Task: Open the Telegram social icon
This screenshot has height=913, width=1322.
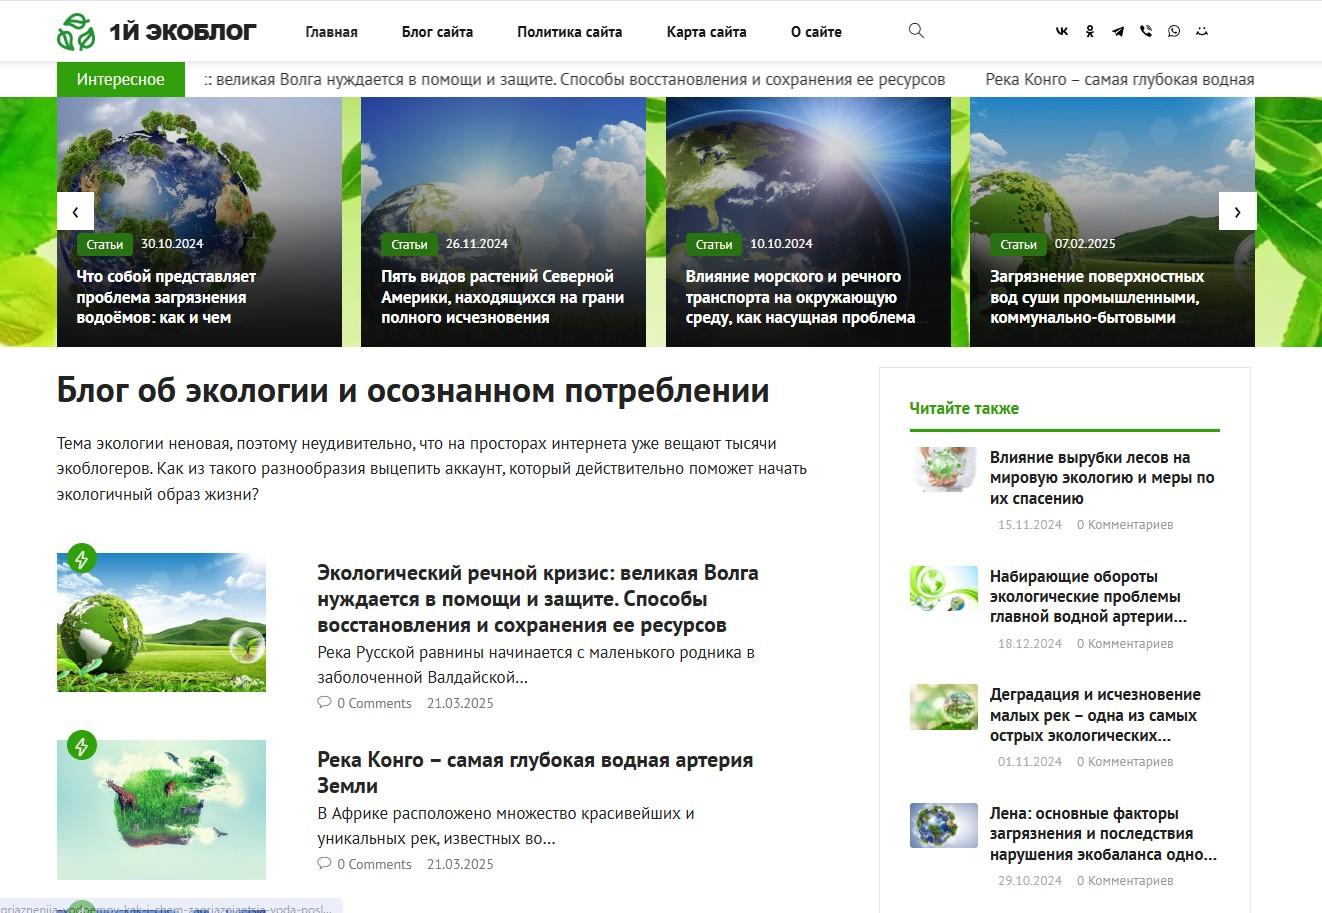Action: coord(1118,31)
